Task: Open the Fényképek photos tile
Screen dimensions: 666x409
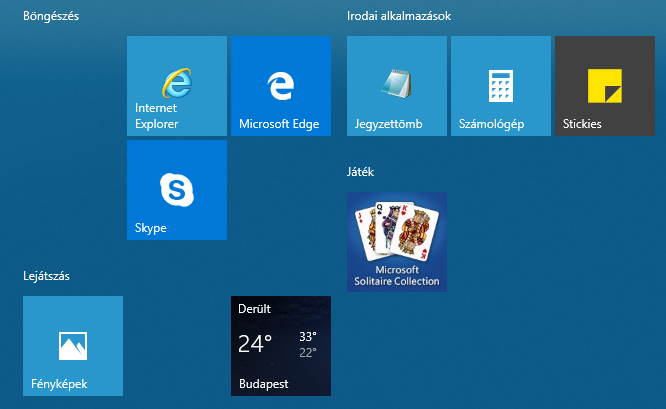Action: 73,346
